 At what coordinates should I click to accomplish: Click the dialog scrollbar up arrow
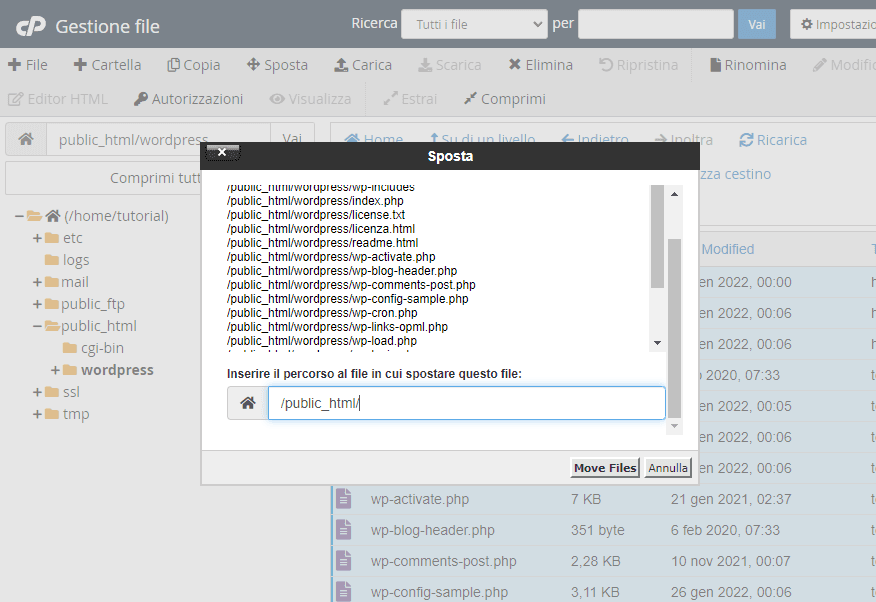tap(674, 194)
